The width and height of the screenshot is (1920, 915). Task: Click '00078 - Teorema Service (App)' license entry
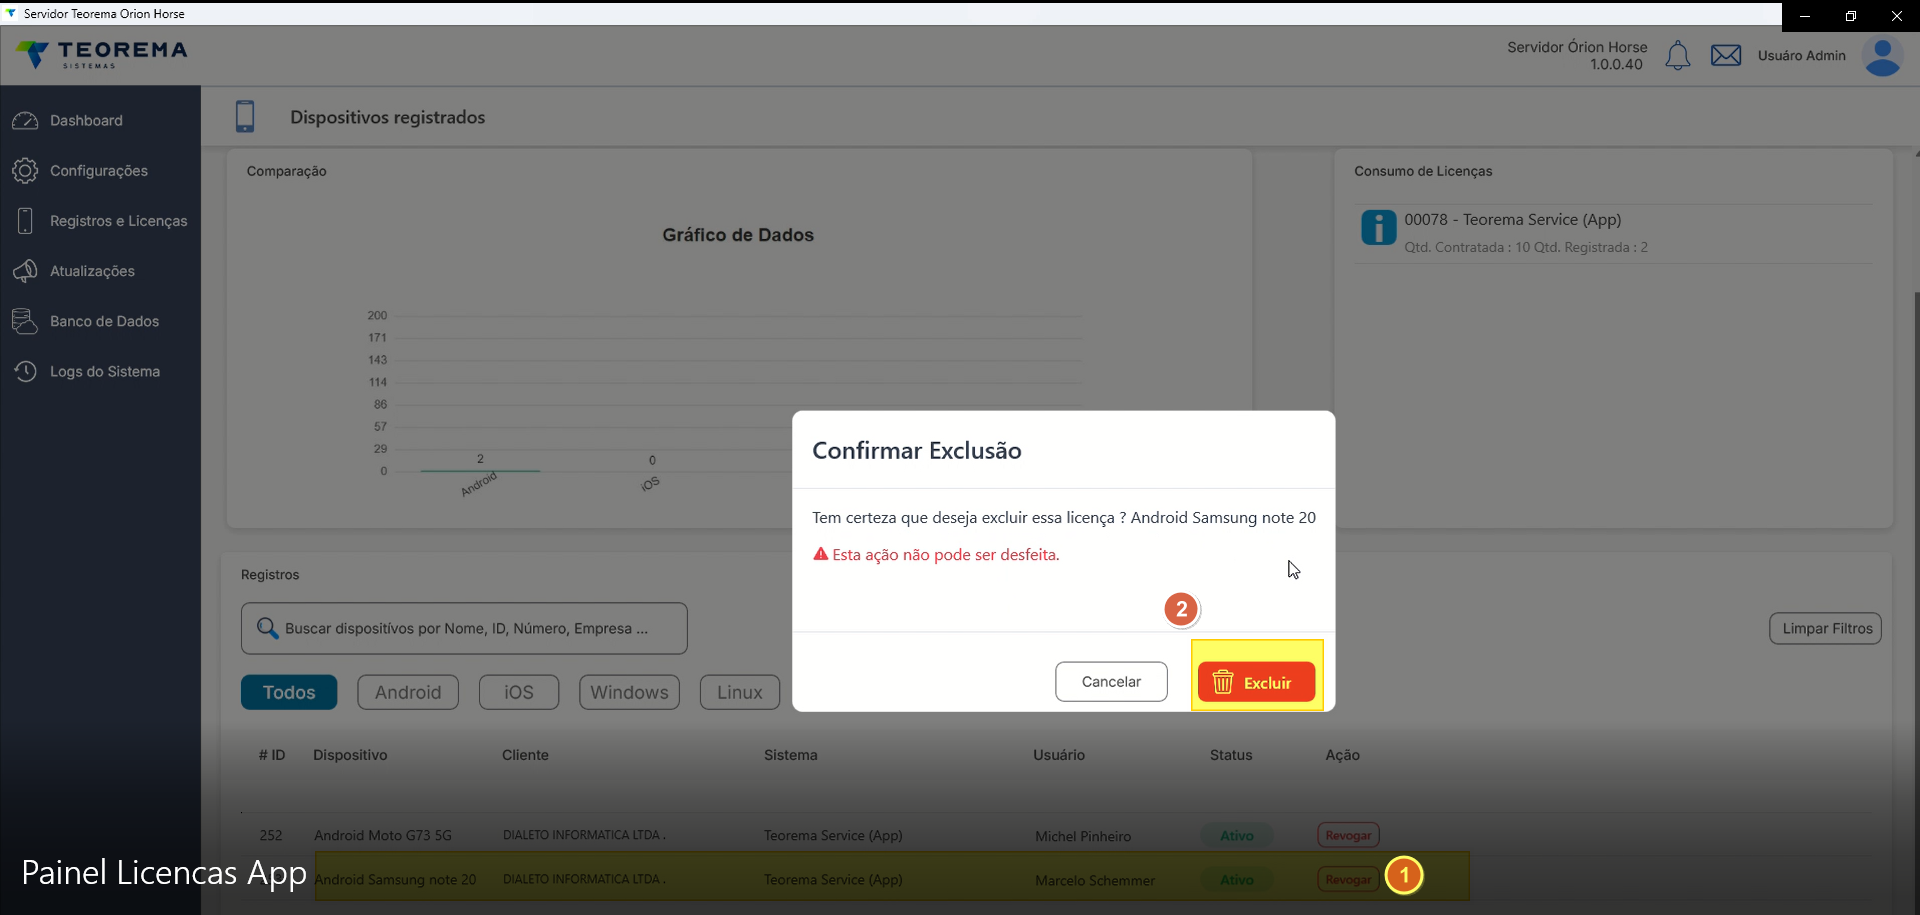pos(1512,220)
